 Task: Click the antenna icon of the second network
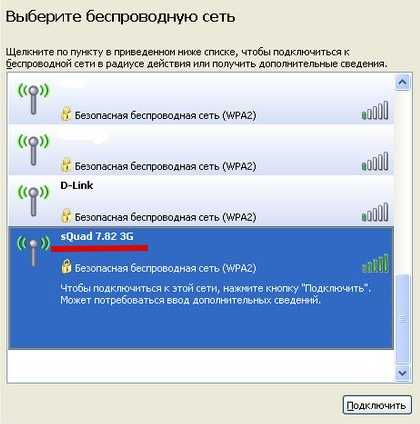(x=33, y=150)
